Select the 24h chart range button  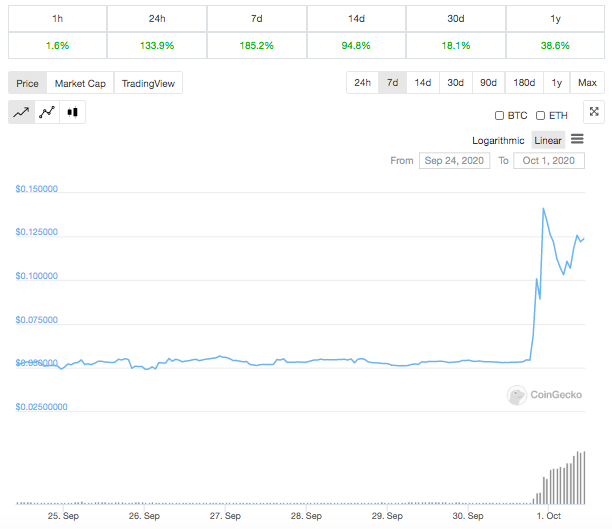click(362, 83)
